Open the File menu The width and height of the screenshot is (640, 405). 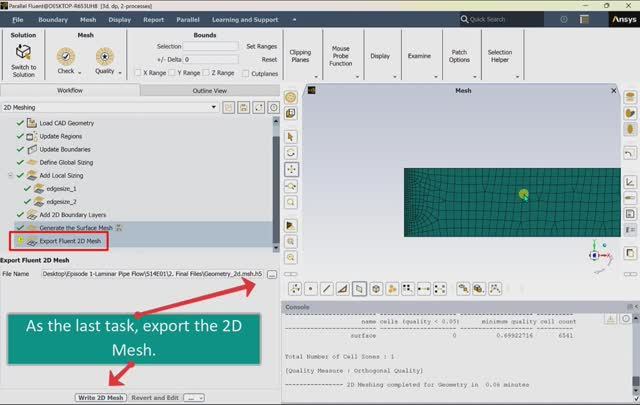click(x=18, y=20)
